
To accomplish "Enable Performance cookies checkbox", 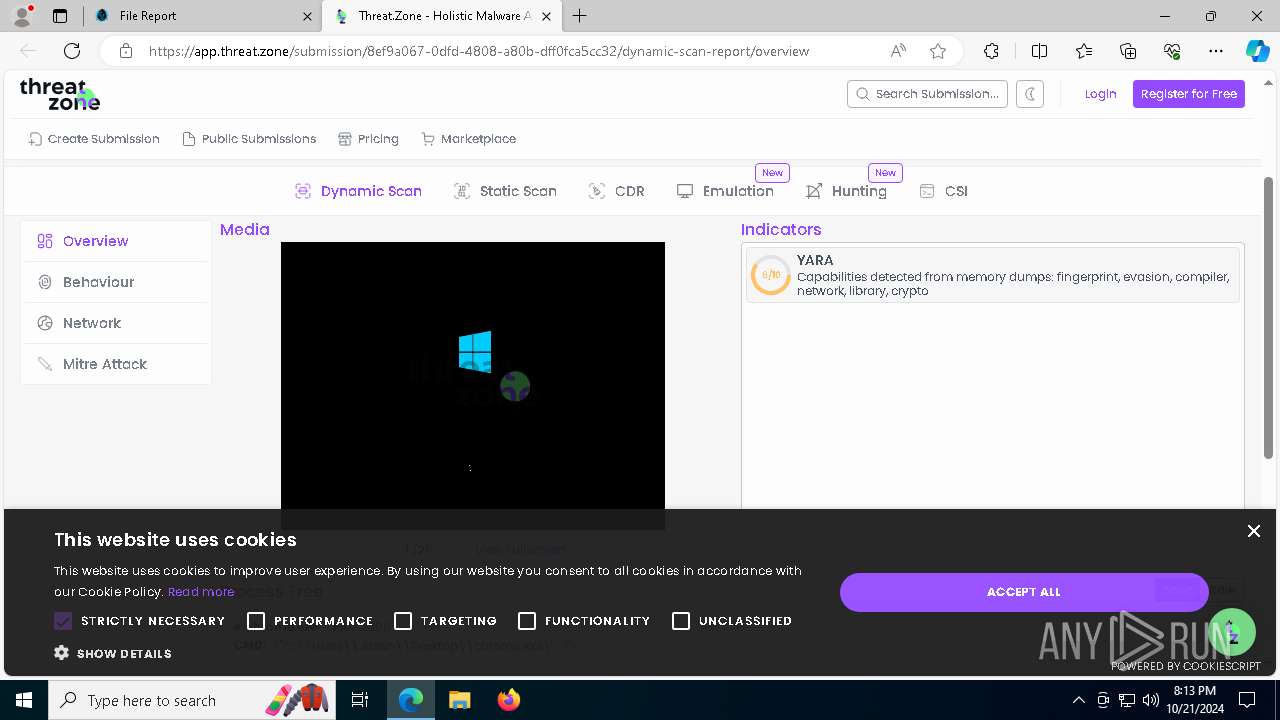I will (x=256, y=621).
